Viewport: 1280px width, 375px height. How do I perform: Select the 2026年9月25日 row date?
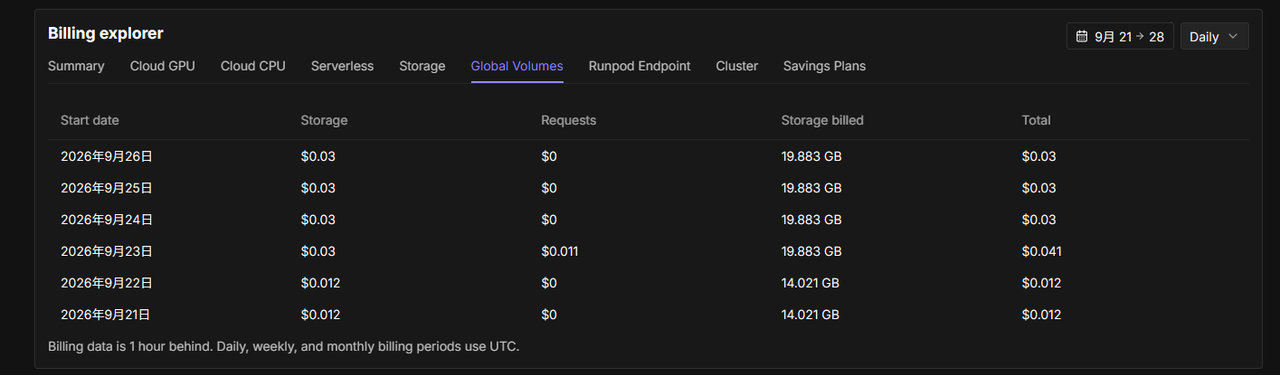pyautogui.click(x=106, y=188)
